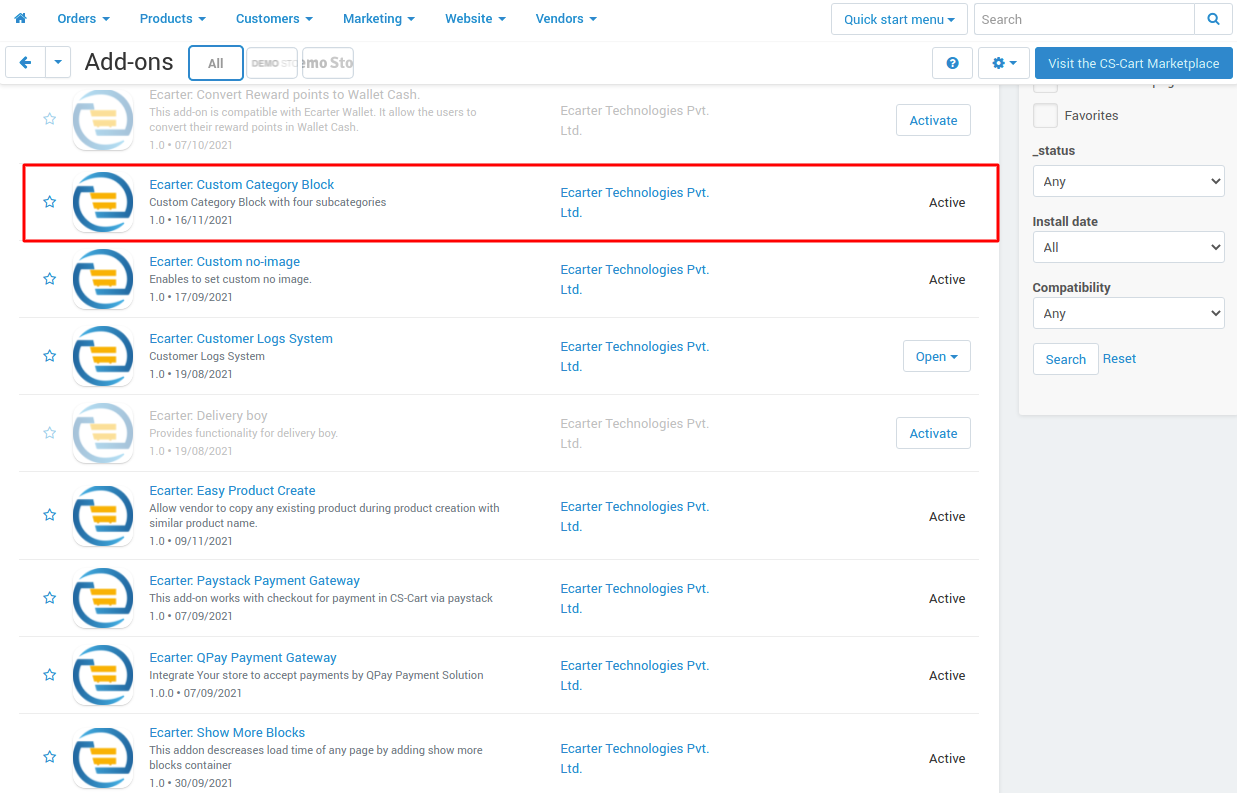The width and height of the screenshot is (1237, 793).
Task: Click Active status of Paystack Payment Gateway
Action: (947, 598)
